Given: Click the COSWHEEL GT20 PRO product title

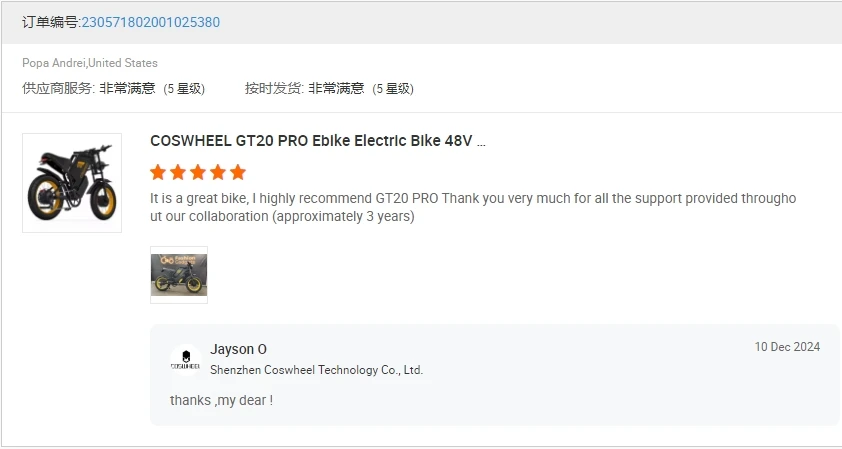Looking at the screenshot, I should 317,141.
